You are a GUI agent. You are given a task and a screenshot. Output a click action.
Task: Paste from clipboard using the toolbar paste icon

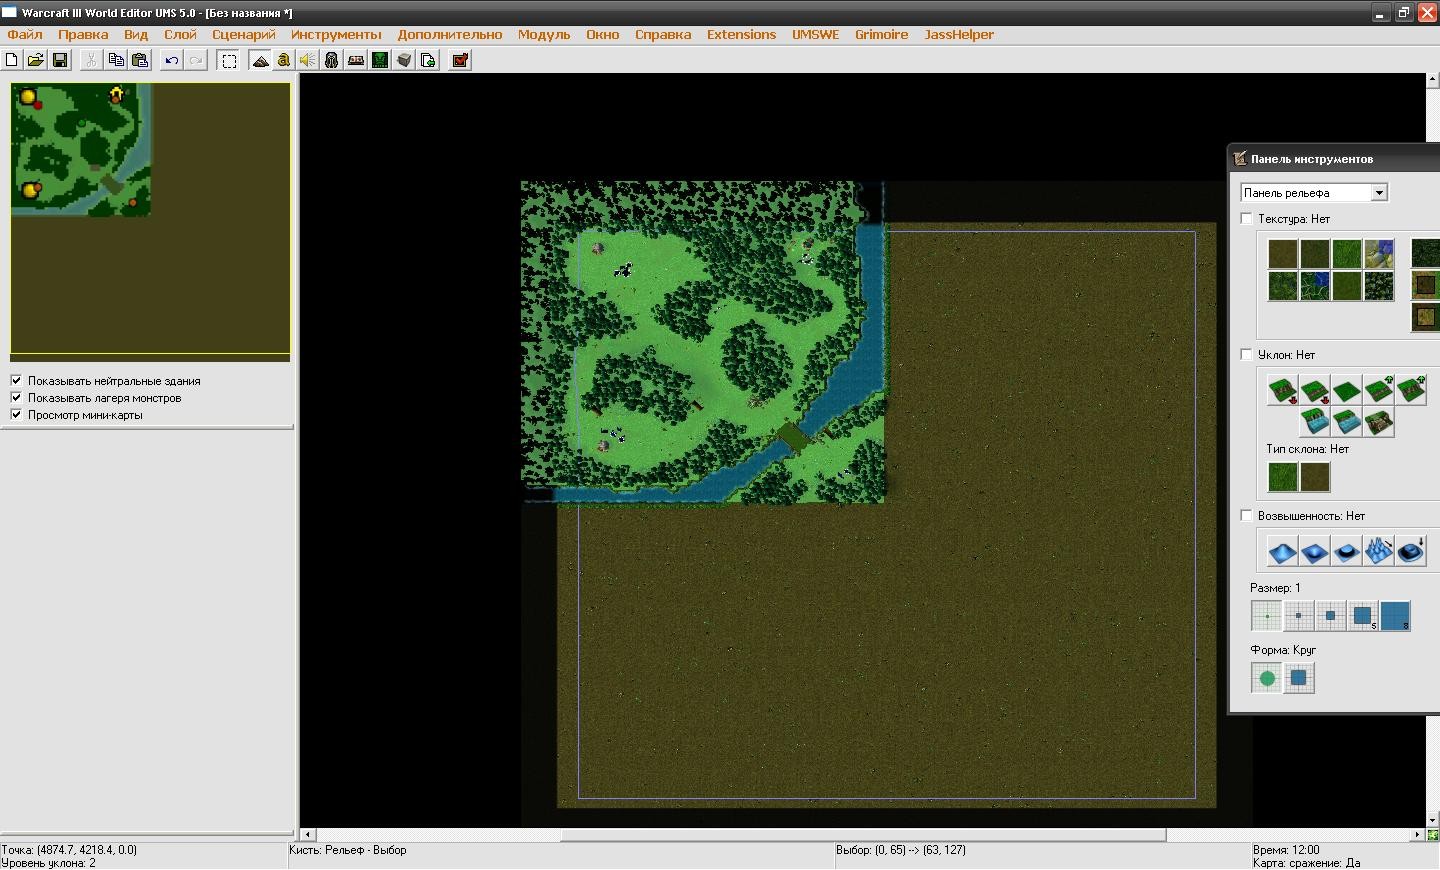point(140,60)
